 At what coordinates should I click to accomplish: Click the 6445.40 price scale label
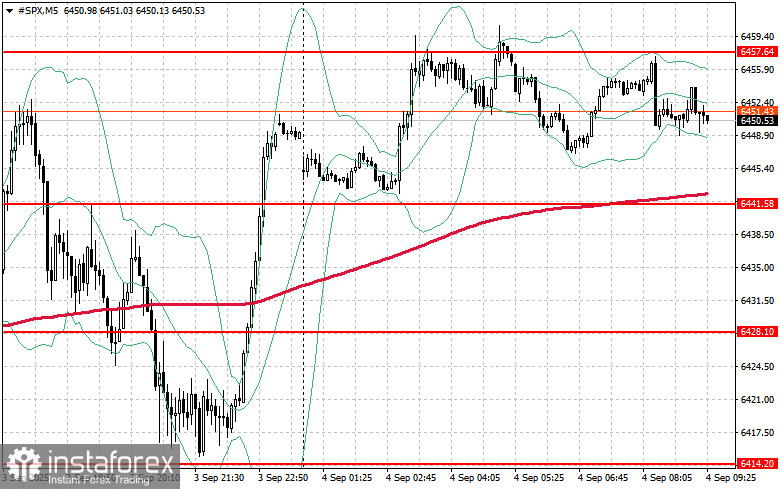(x=758, y=169)
